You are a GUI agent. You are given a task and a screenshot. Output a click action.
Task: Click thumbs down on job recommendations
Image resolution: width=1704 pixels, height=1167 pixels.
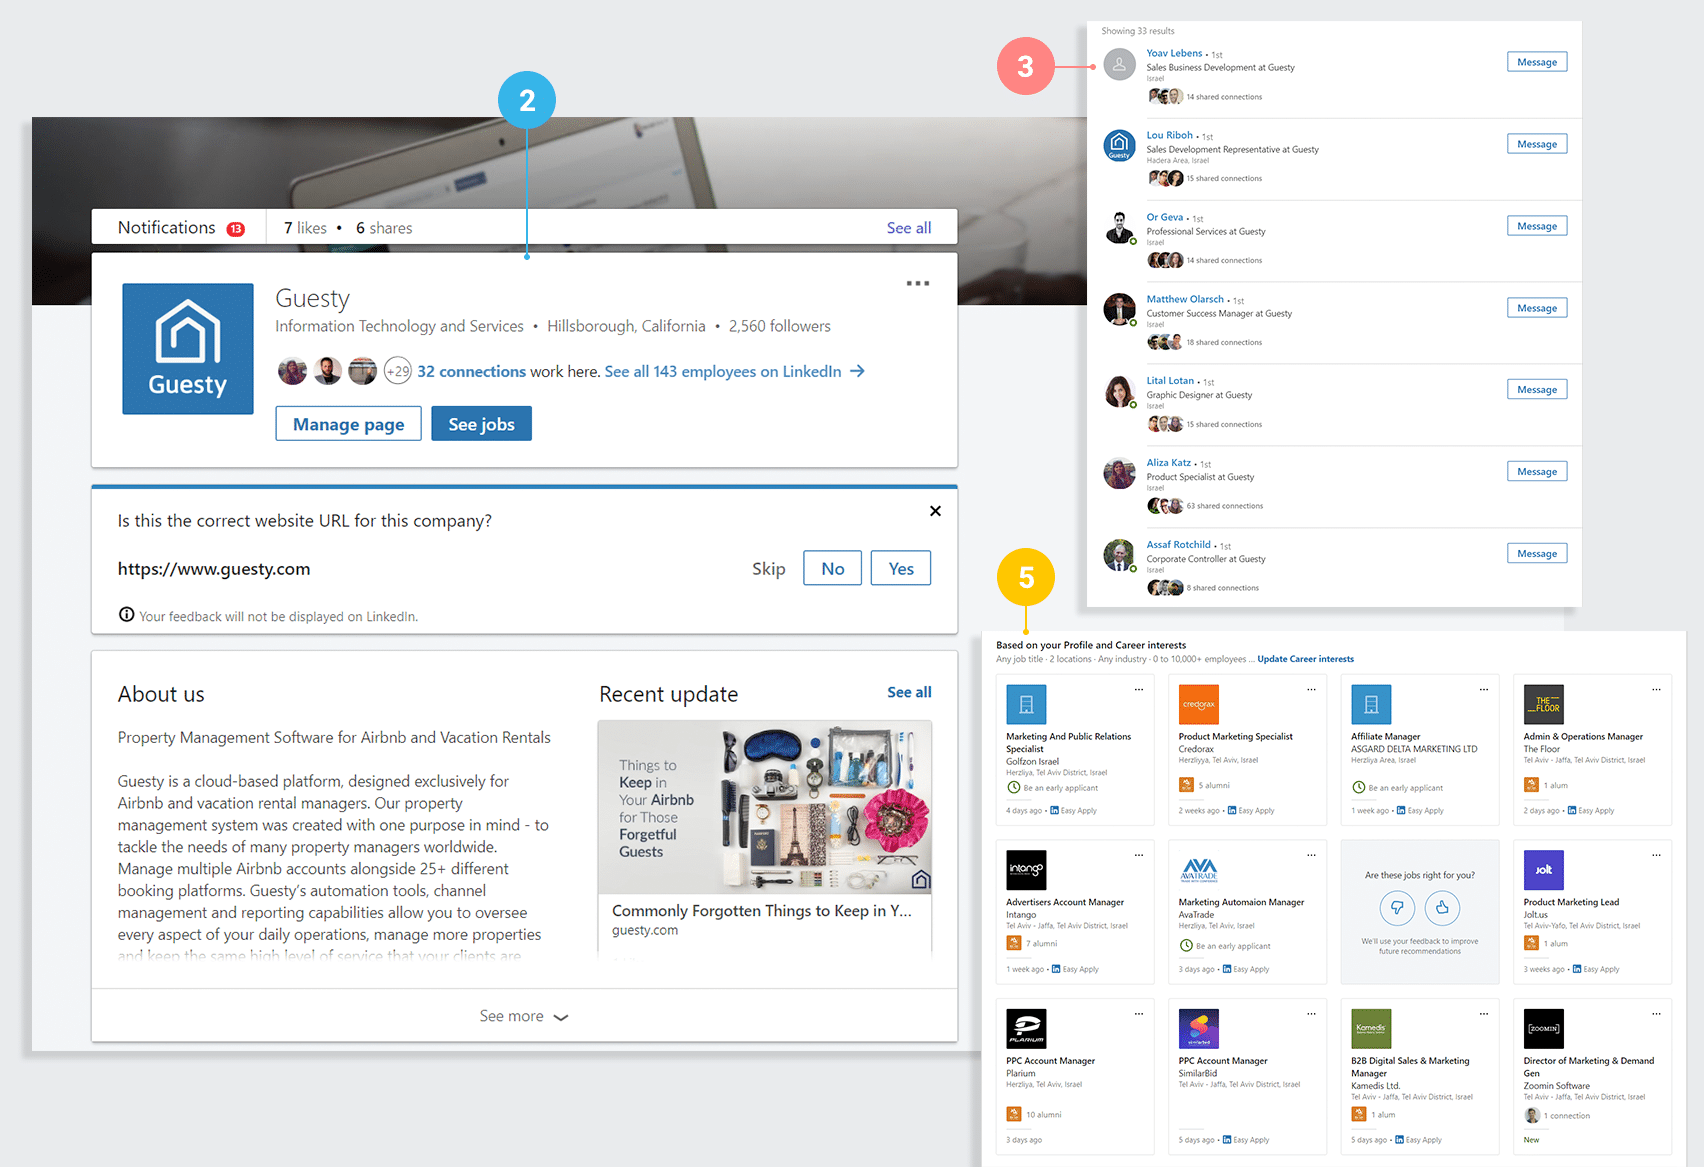(1397, 908)
